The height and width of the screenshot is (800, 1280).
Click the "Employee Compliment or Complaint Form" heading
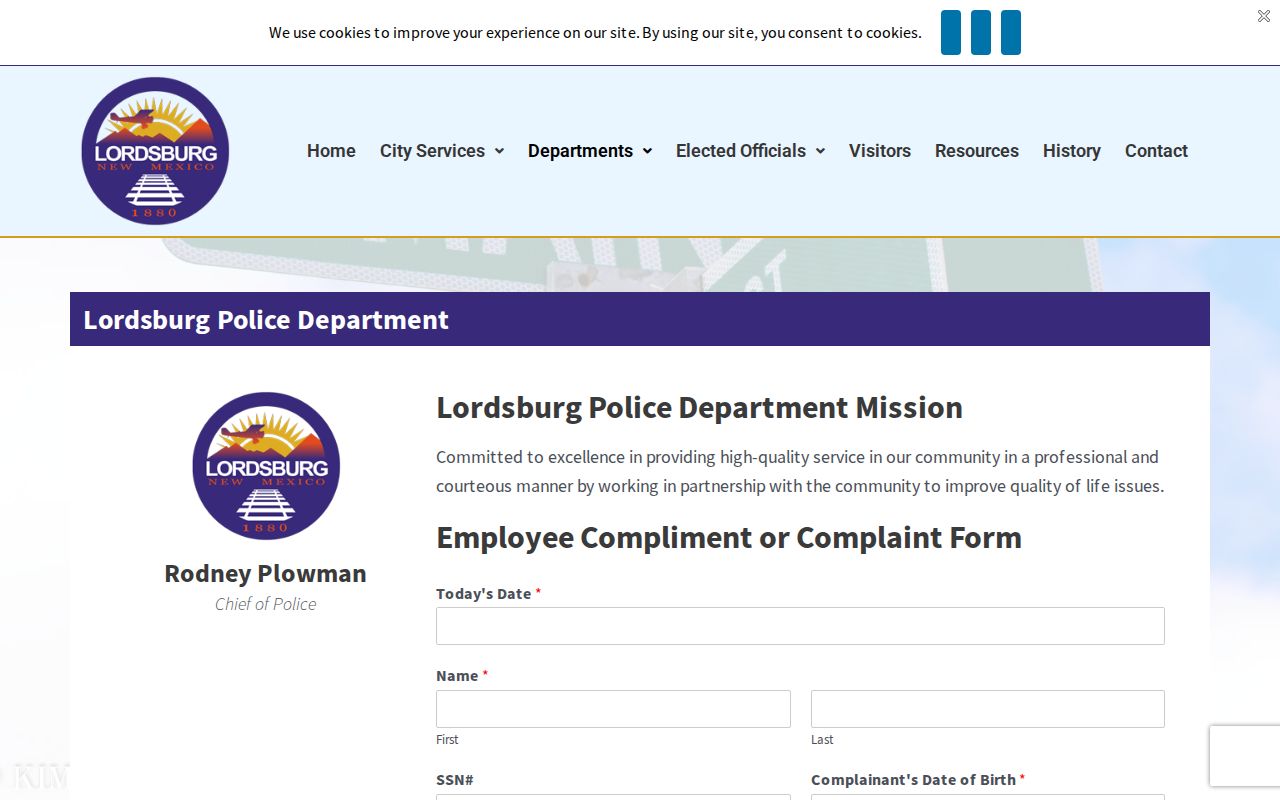tap(729, 538)
